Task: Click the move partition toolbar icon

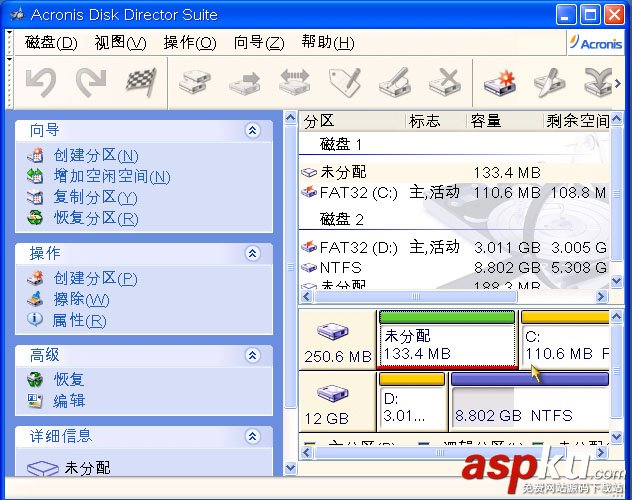Action: [x=245, y=82]
